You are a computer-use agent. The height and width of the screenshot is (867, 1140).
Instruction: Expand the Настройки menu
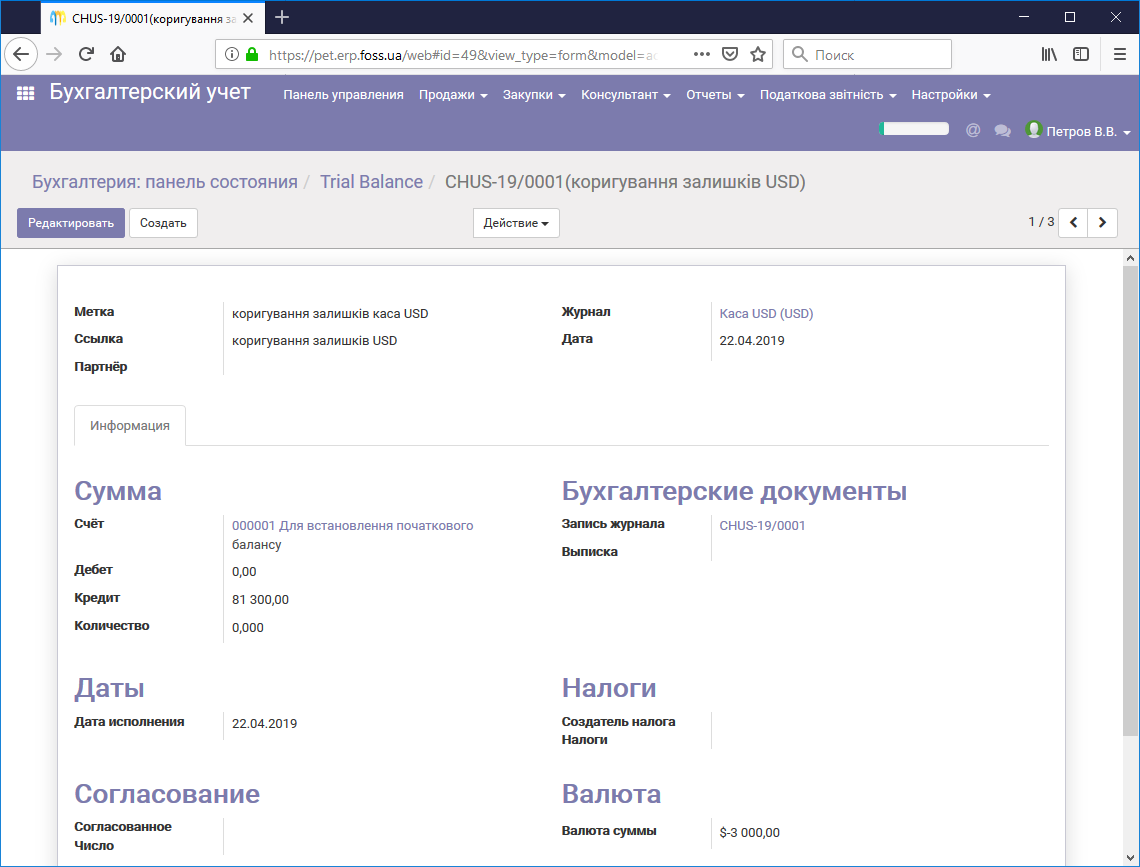(x=950, y=95)
